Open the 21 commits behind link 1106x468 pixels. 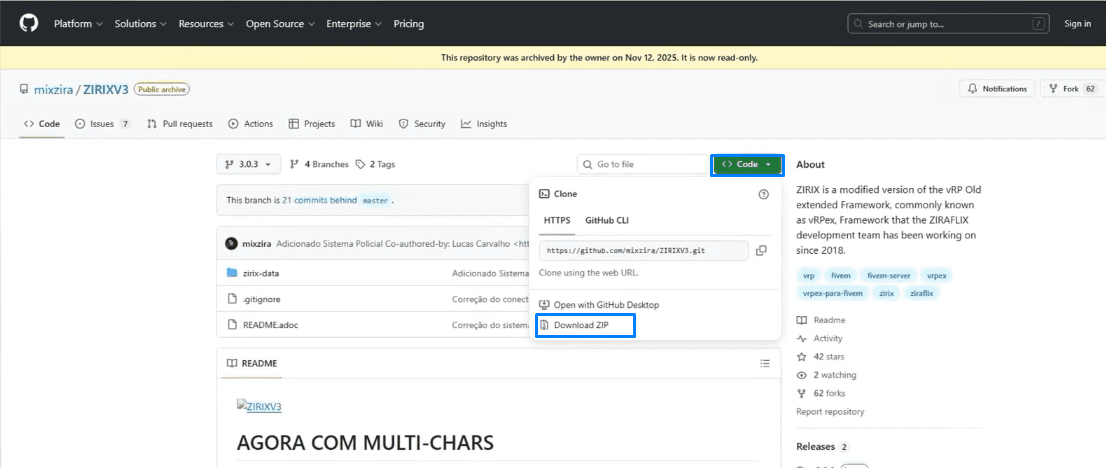coord(320,200)
